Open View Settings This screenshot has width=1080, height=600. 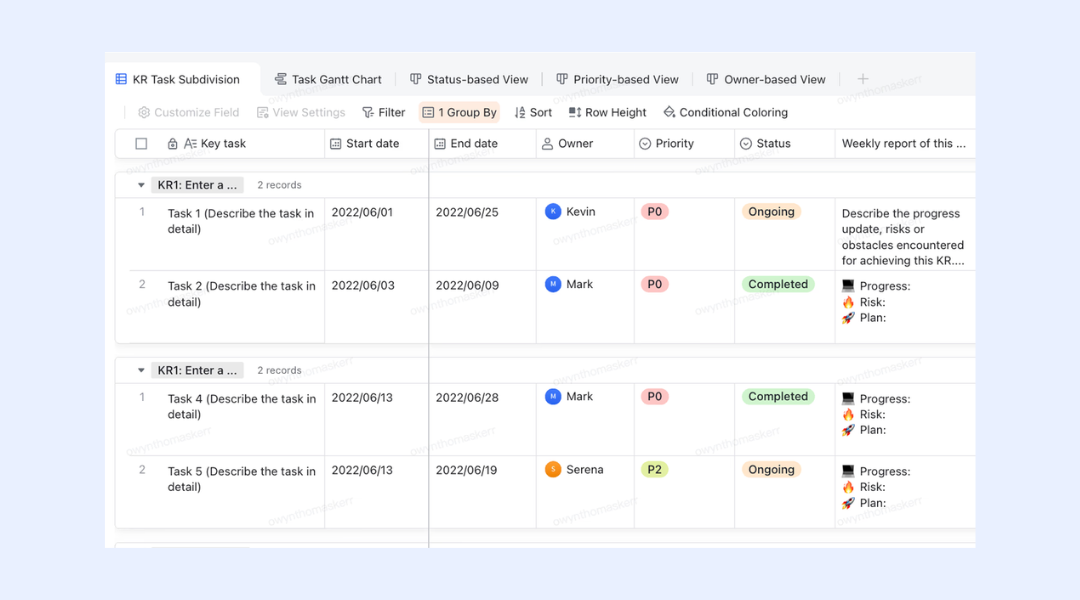pos(300,112)
